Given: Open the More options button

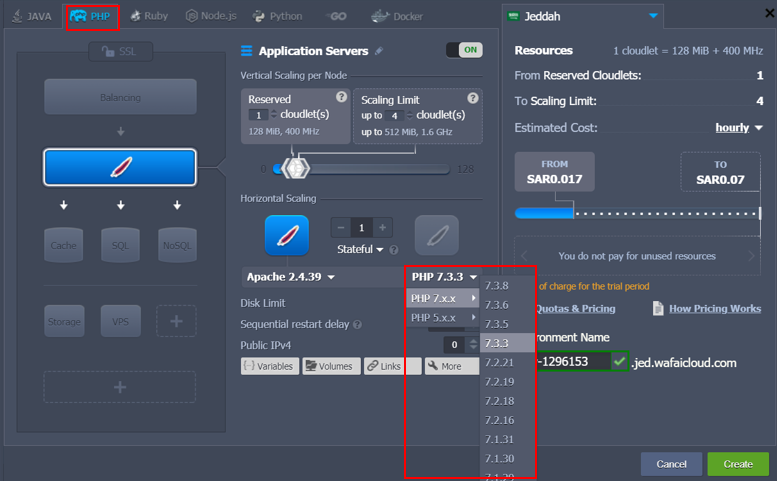Looking at the screenshot, I should (451, 366).
